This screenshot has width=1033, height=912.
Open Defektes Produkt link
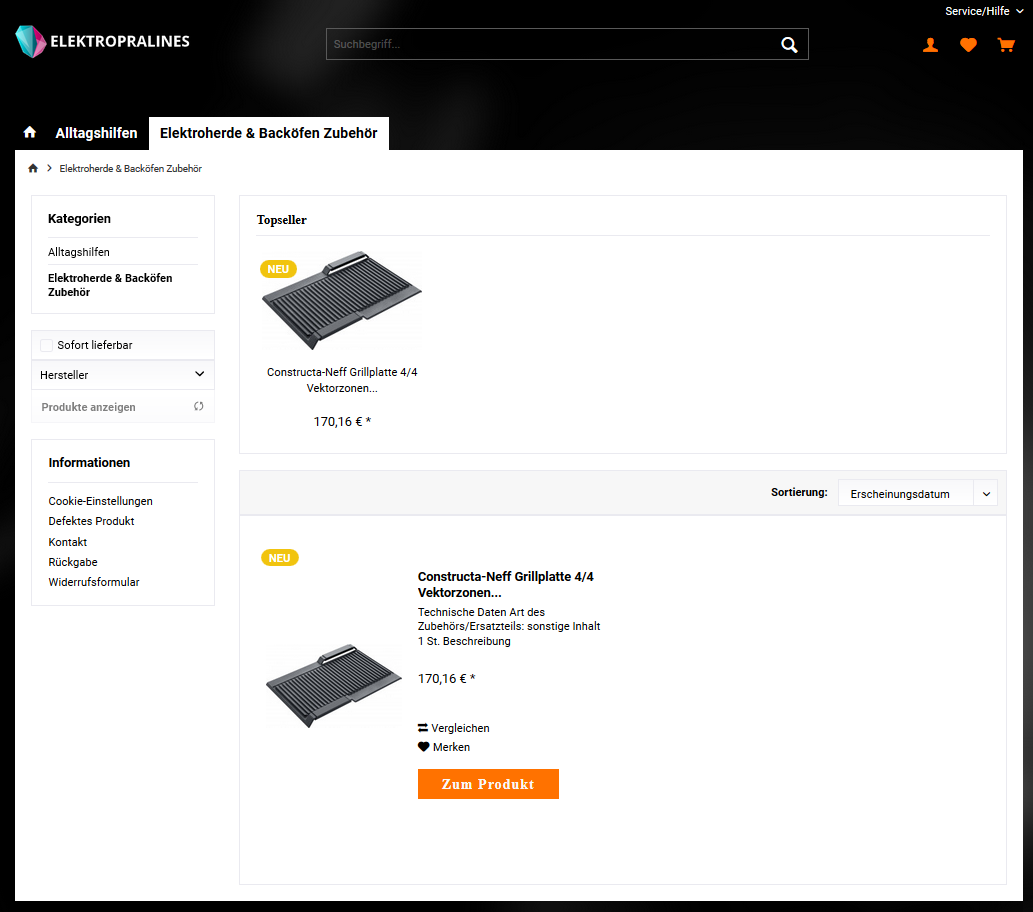tap(91, 521)
